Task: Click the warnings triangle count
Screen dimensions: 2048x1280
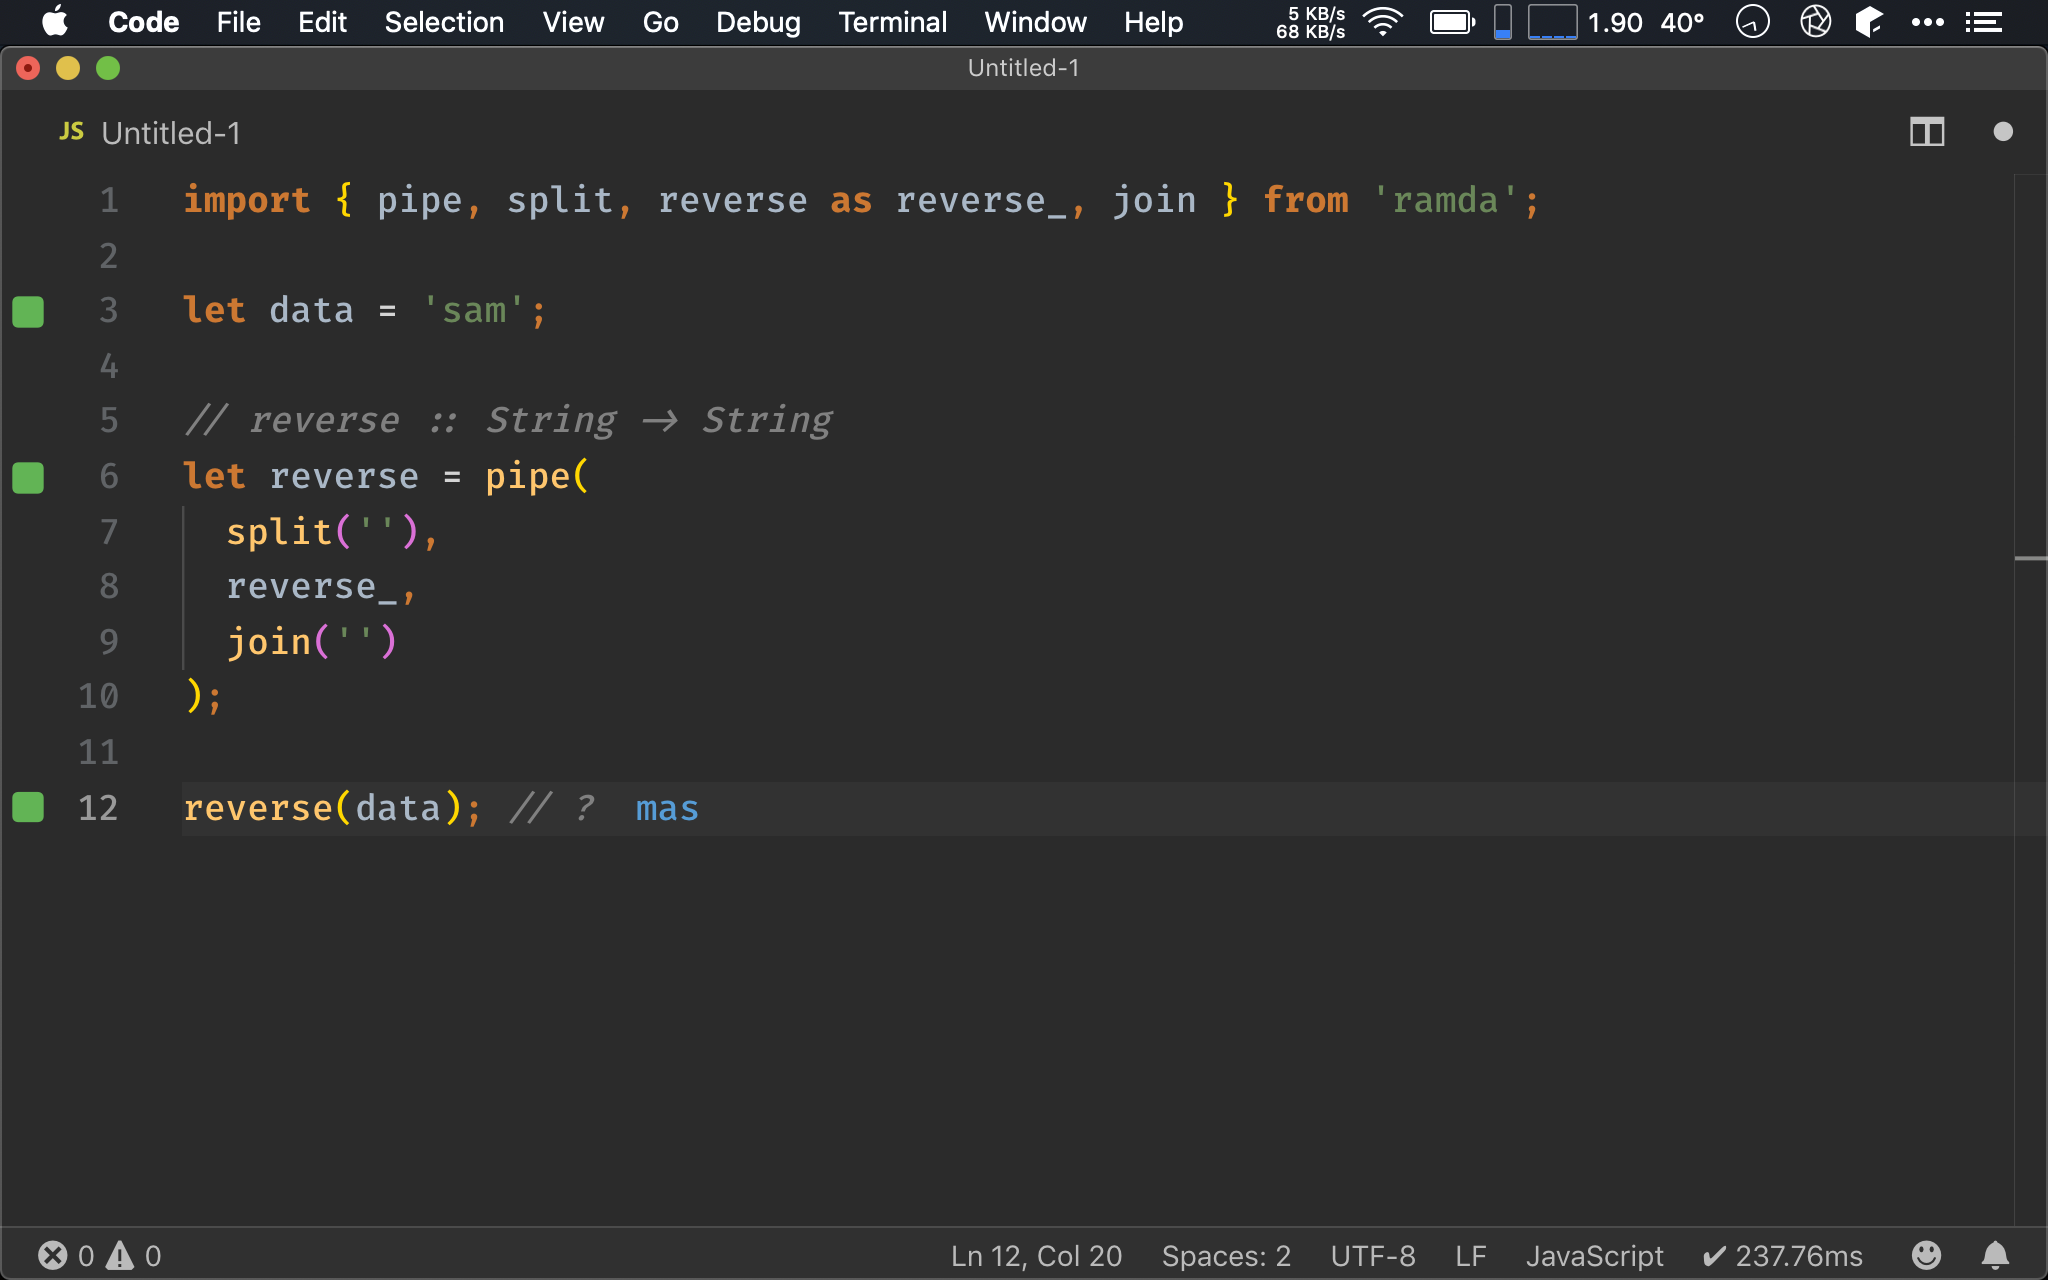Action: (x=134, y=1255)
